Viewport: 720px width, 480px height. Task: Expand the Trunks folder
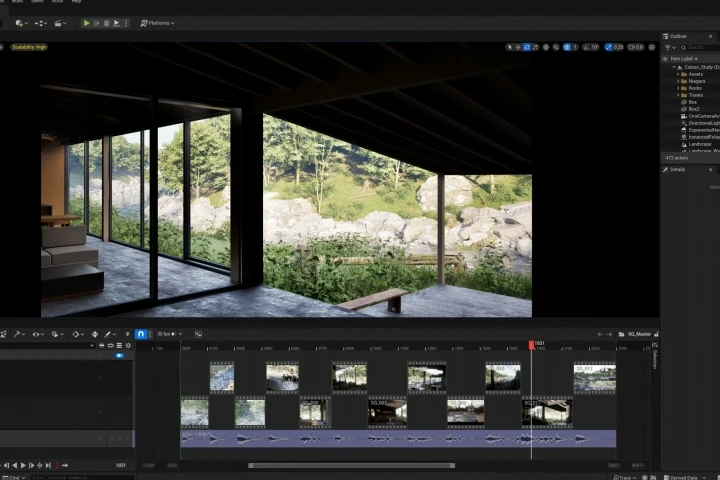678,95
